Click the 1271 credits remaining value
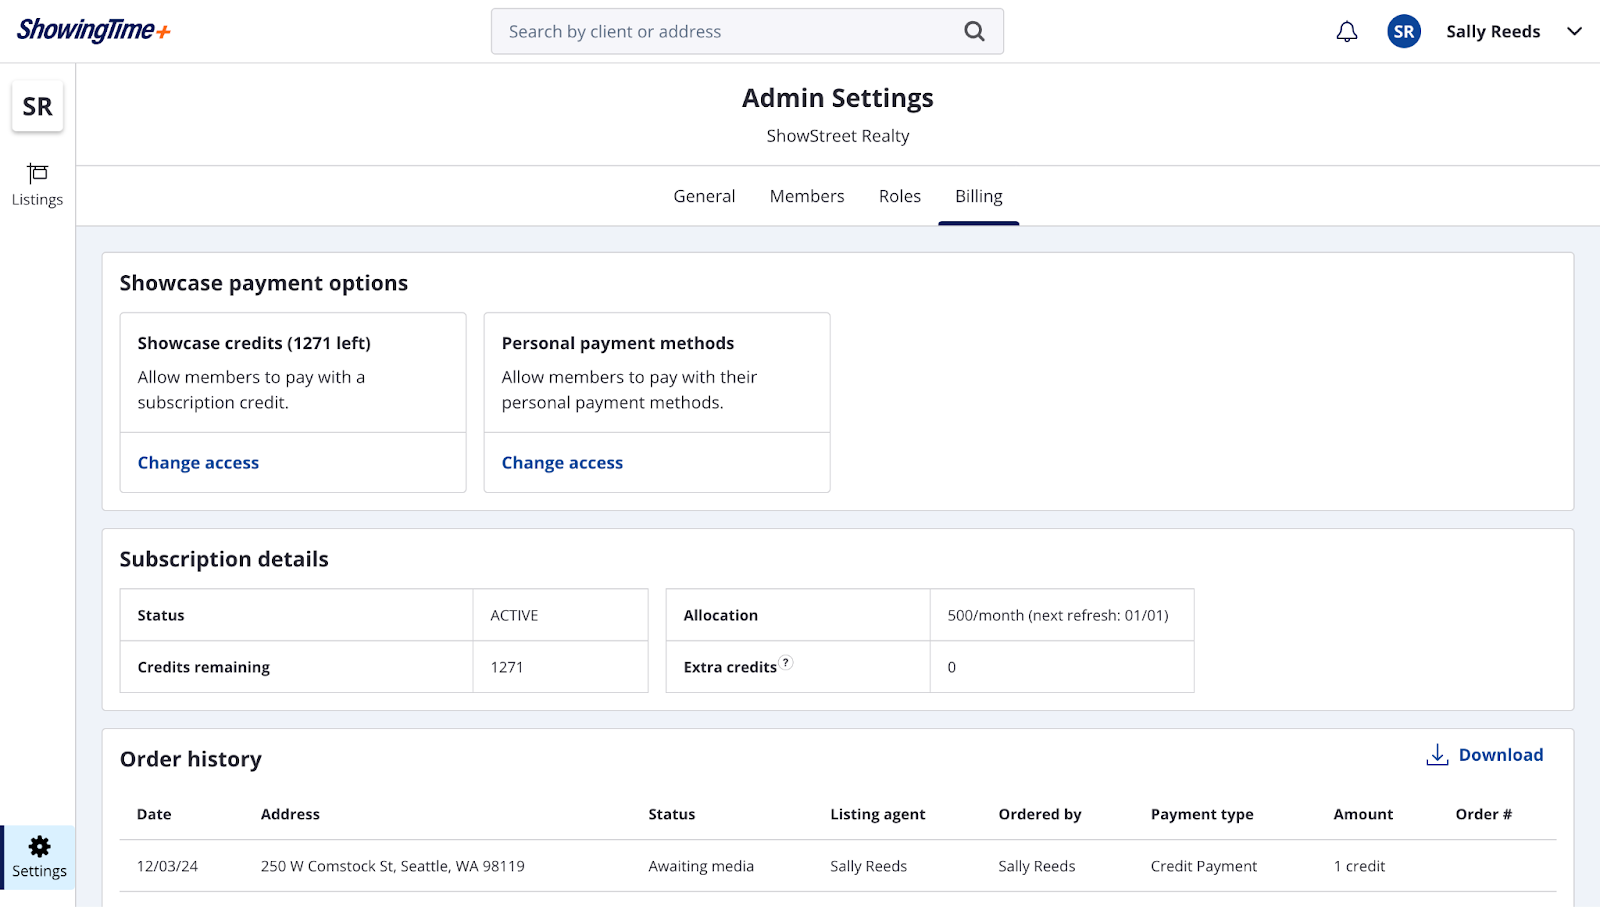 (x=507, y=667)
